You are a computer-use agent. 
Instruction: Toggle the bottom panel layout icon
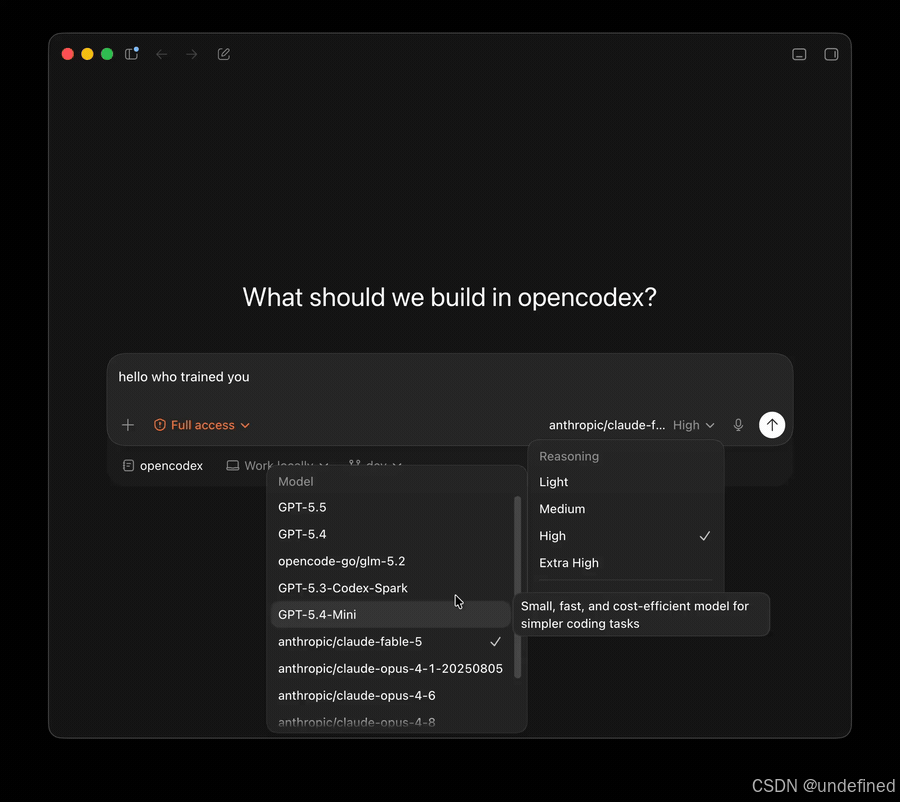pyautogui.click(x=799, y=54)
